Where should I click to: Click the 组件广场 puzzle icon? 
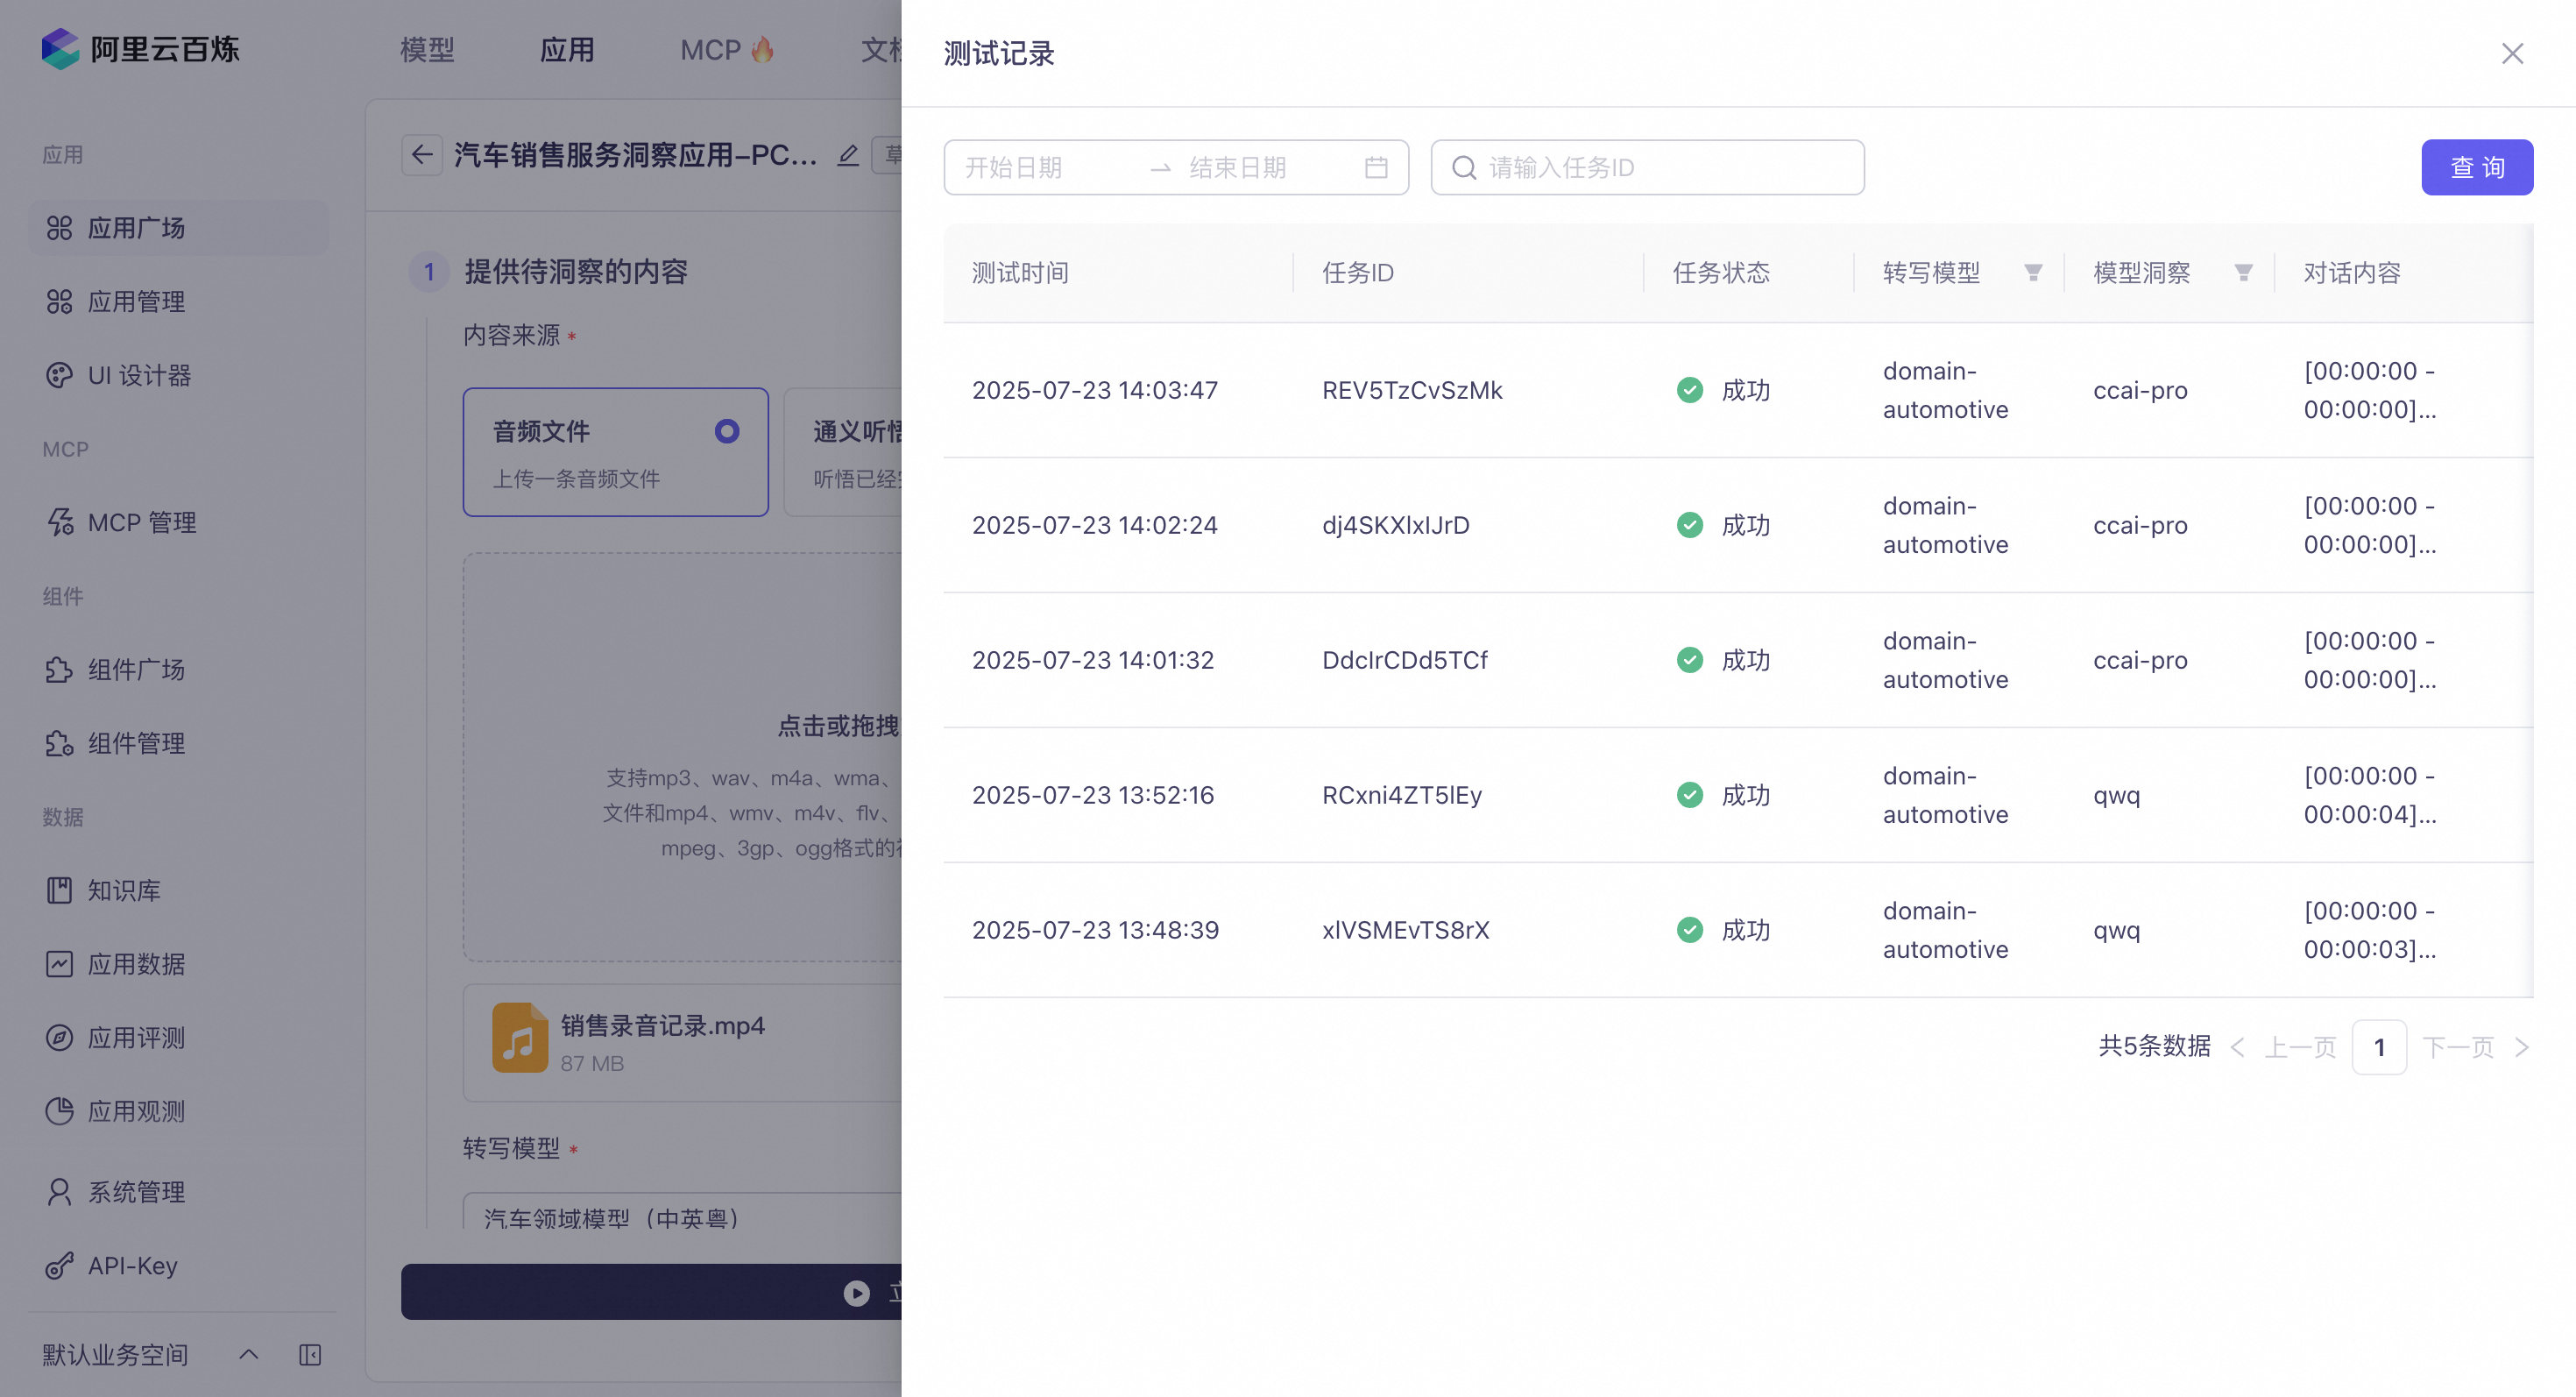click(x=59, y=669)
